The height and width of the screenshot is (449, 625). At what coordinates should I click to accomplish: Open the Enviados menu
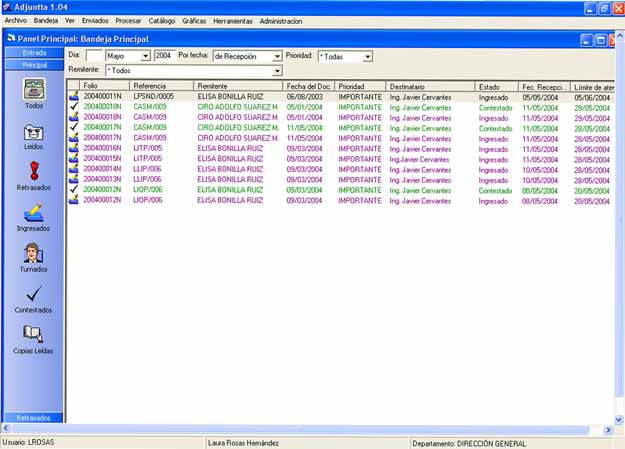click(95, 21)
